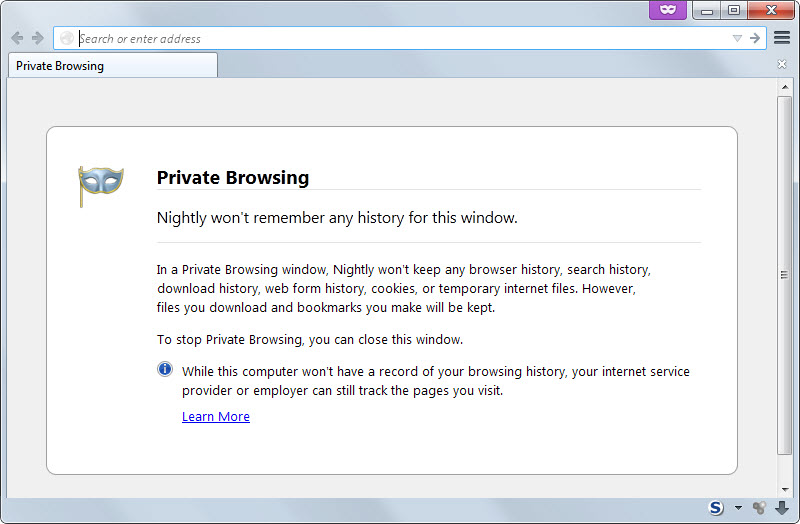The image size is (800, 524).
Task: Click the scrollbar up arrow
Action: tap(785, 87)
